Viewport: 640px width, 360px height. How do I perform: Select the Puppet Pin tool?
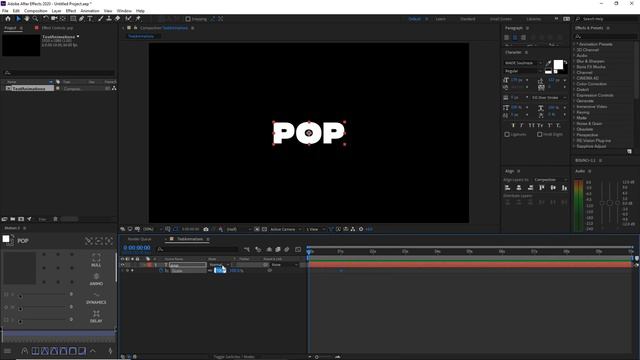pyautogui.click(x=138, y=19)
